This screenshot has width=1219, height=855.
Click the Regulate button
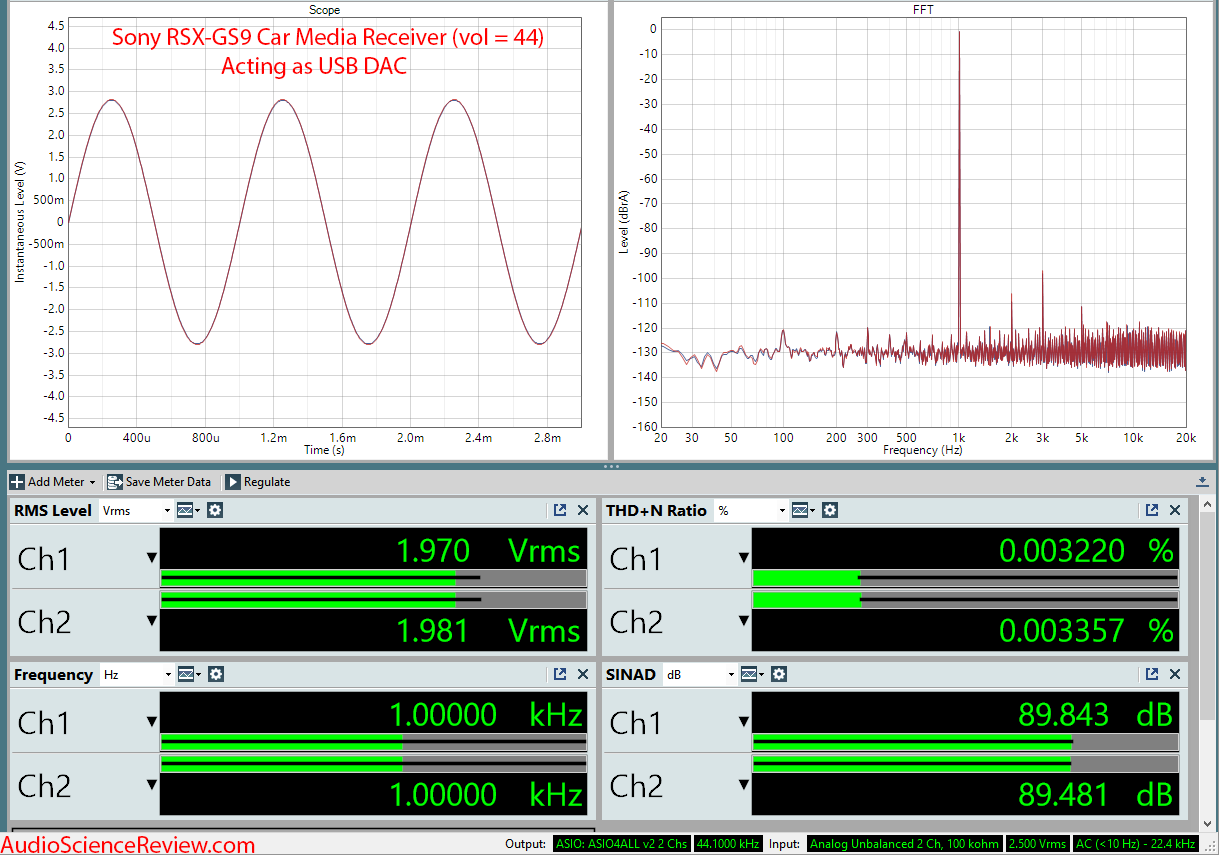[x=257, y=482]
